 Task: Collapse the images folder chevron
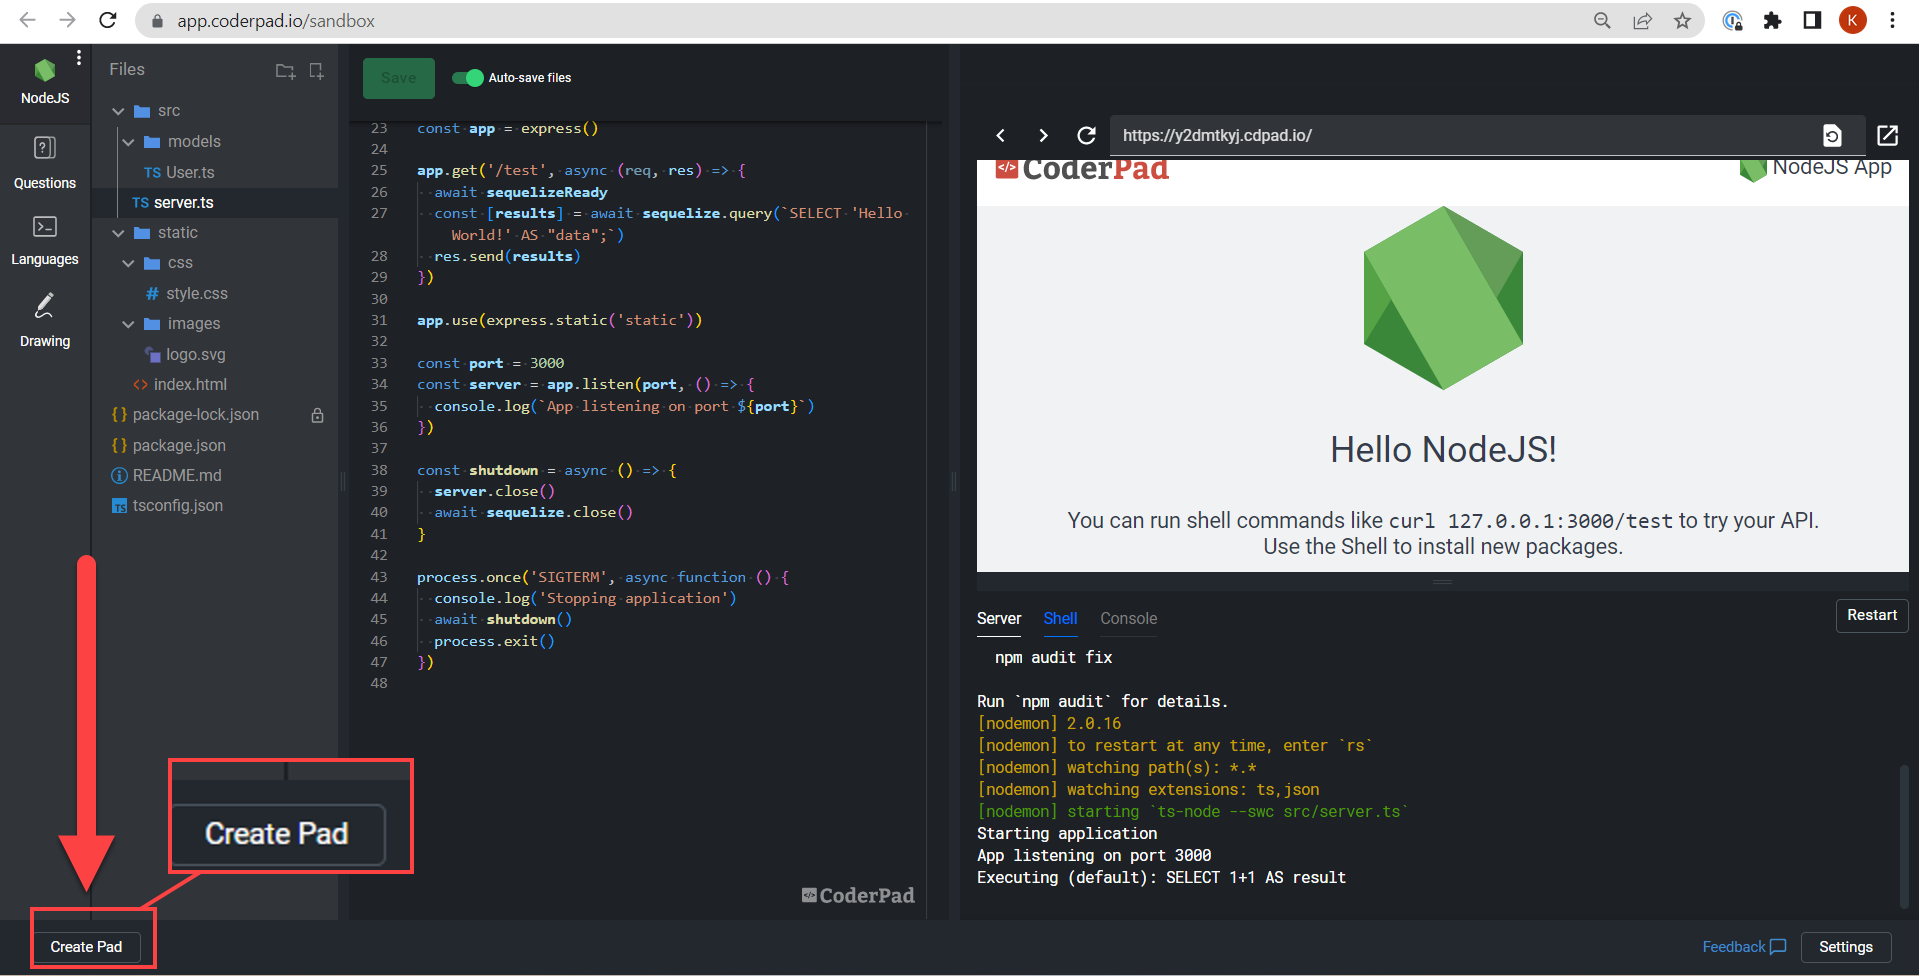pos(128,324)
